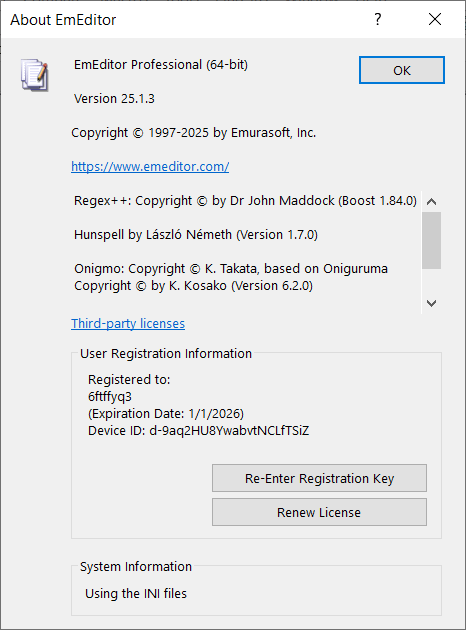Screen dimensions: 466x630
Task: Click the credits scrollbar down arrow
Action: coord(431,303)
